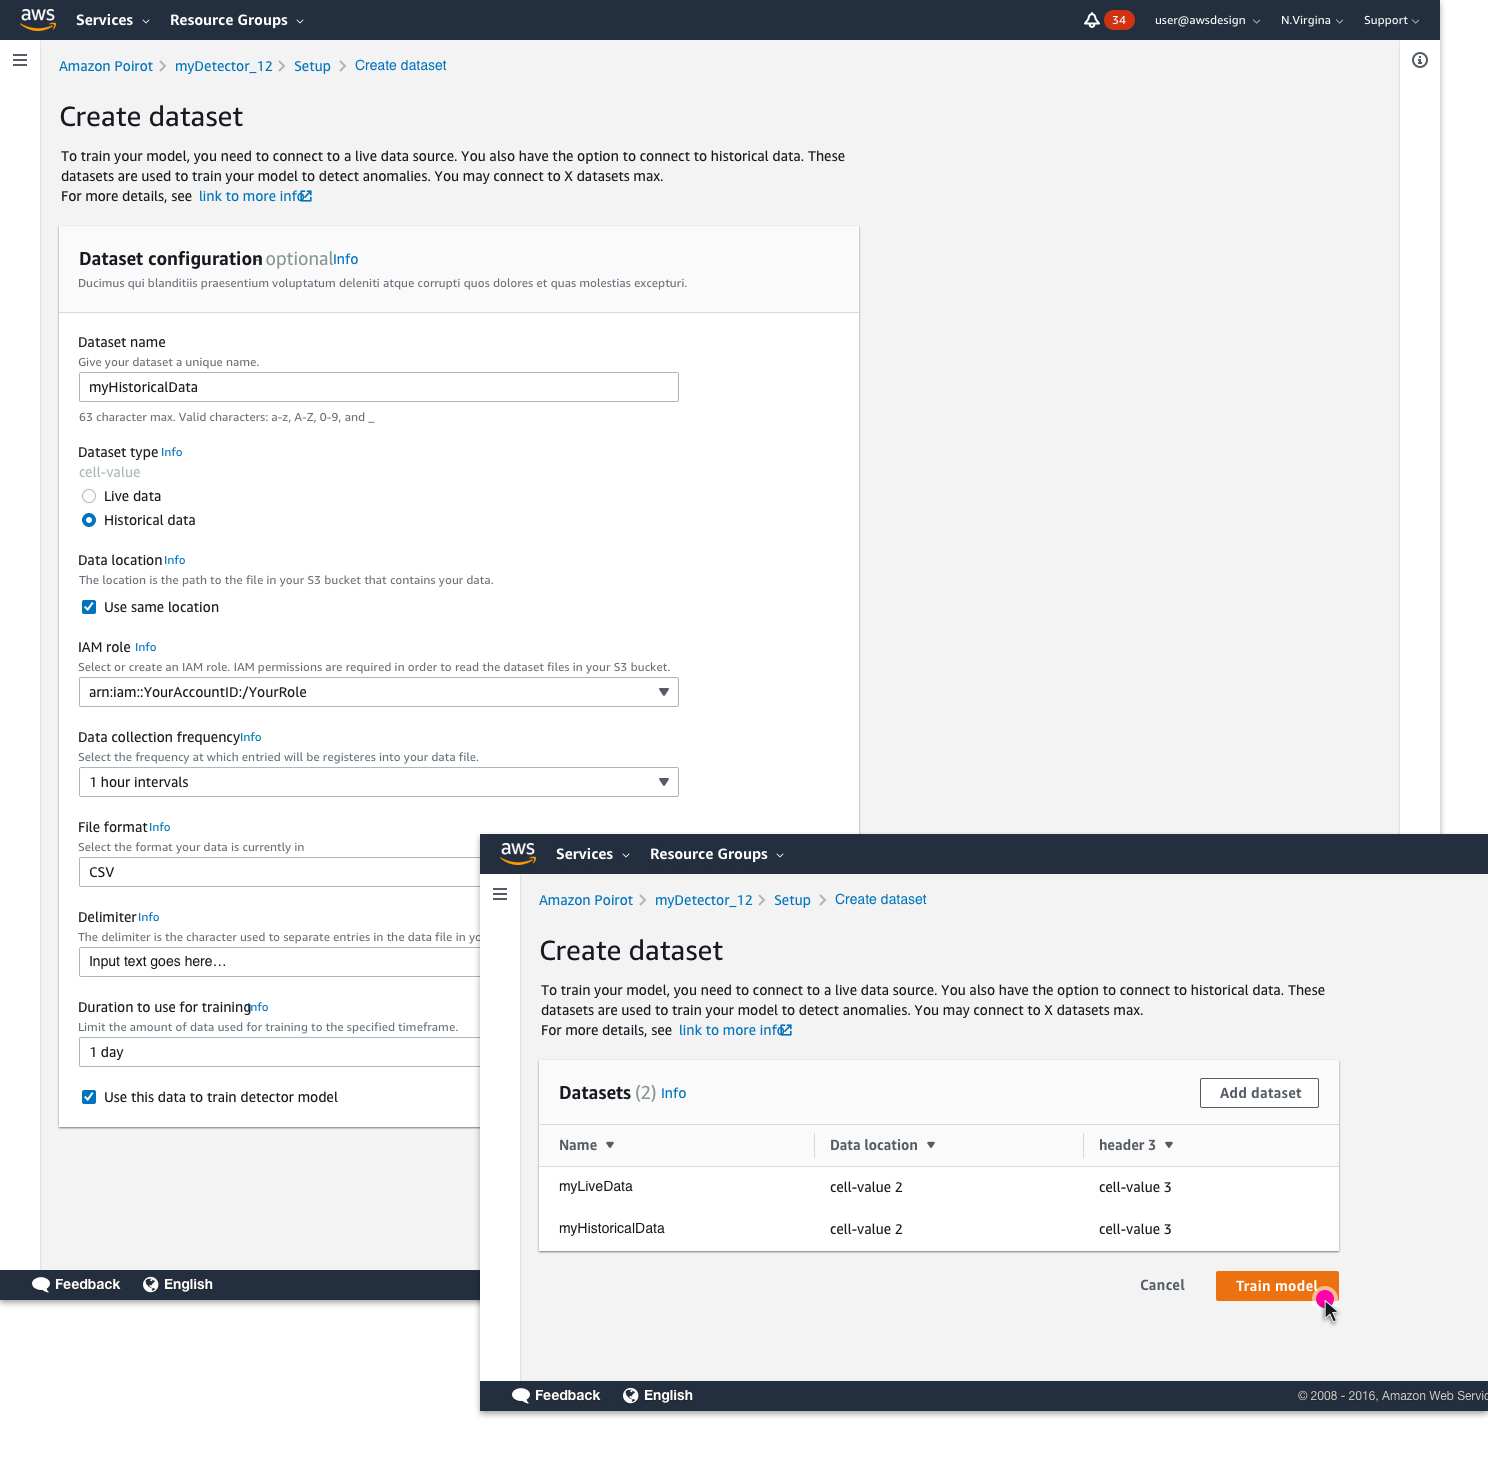Go to Setup breadcrumb in back window
This screenshot has height=1459, width=1488.
coord(312,66)
